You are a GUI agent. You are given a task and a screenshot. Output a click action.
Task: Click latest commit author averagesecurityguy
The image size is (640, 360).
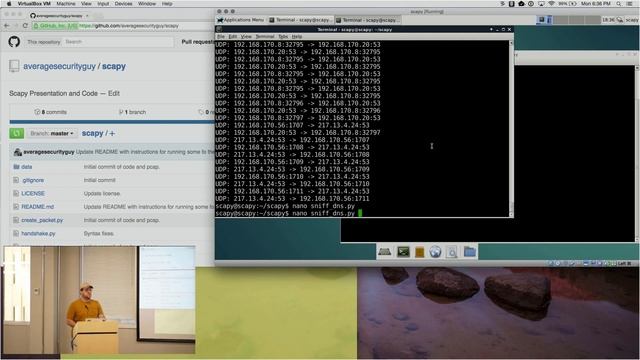coord(49,152)
